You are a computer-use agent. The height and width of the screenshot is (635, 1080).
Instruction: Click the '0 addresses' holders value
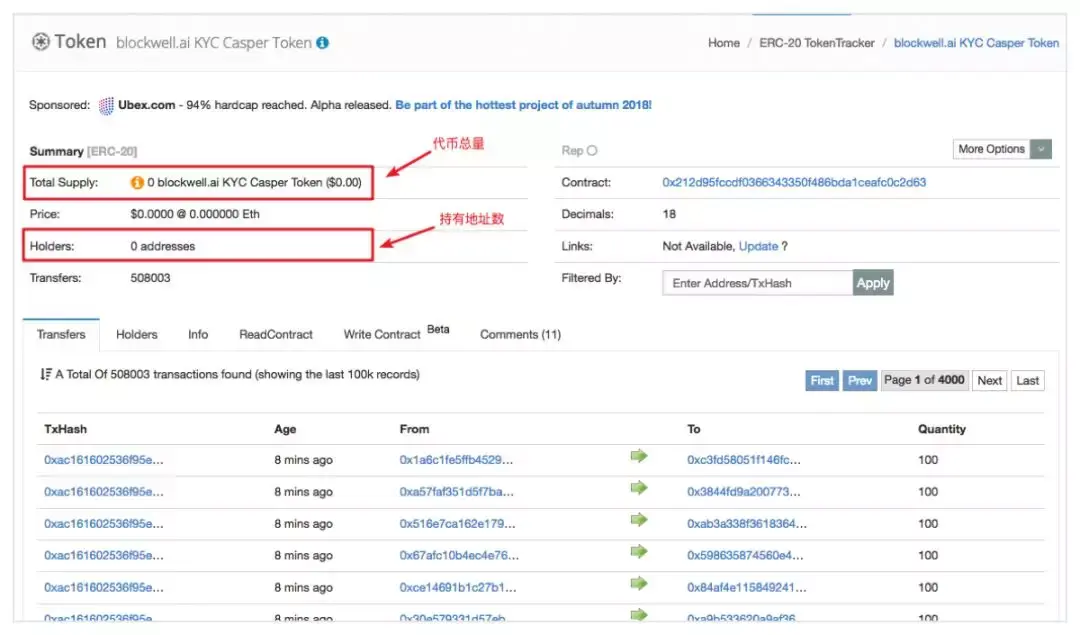163,246
